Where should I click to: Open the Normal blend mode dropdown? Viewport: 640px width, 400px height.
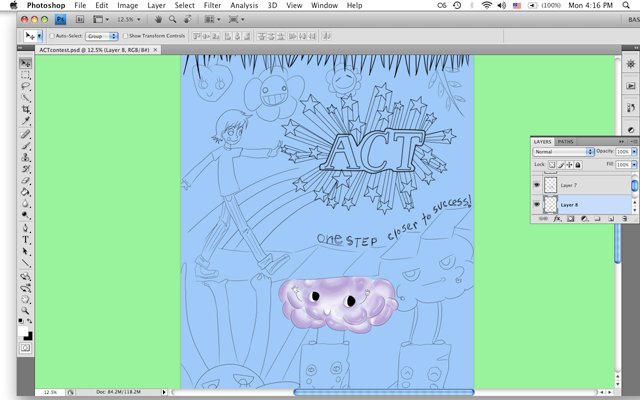[x=563, y=152]
